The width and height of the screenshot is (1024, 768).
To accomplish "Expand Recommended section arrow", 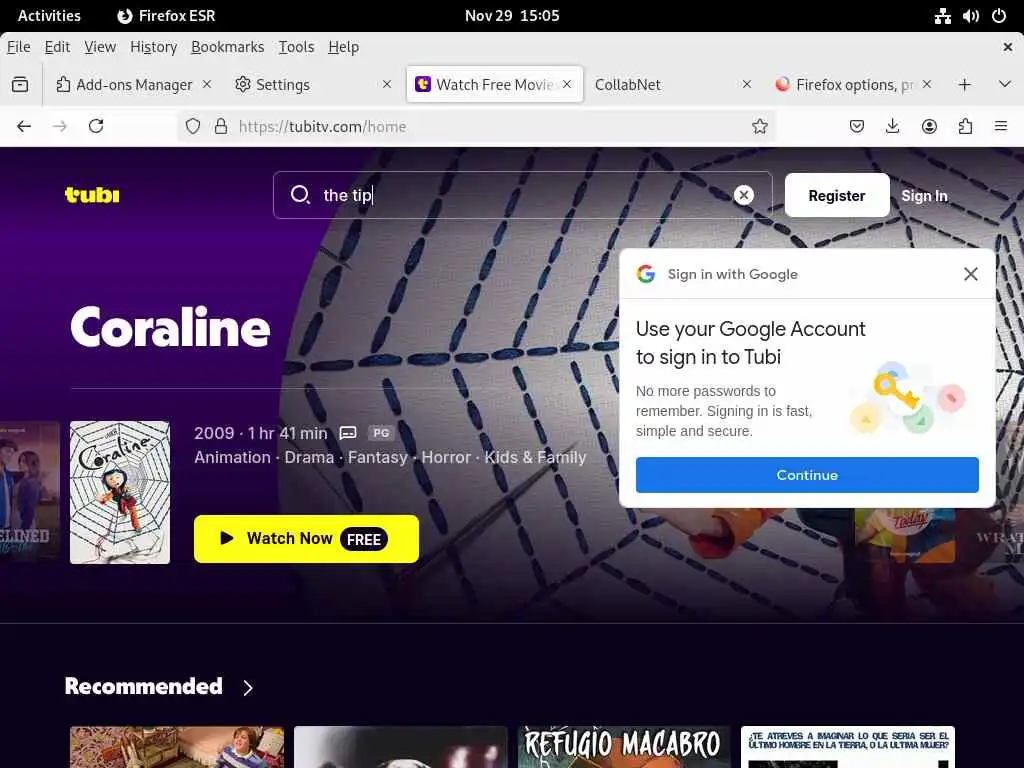I will [248, 688].
